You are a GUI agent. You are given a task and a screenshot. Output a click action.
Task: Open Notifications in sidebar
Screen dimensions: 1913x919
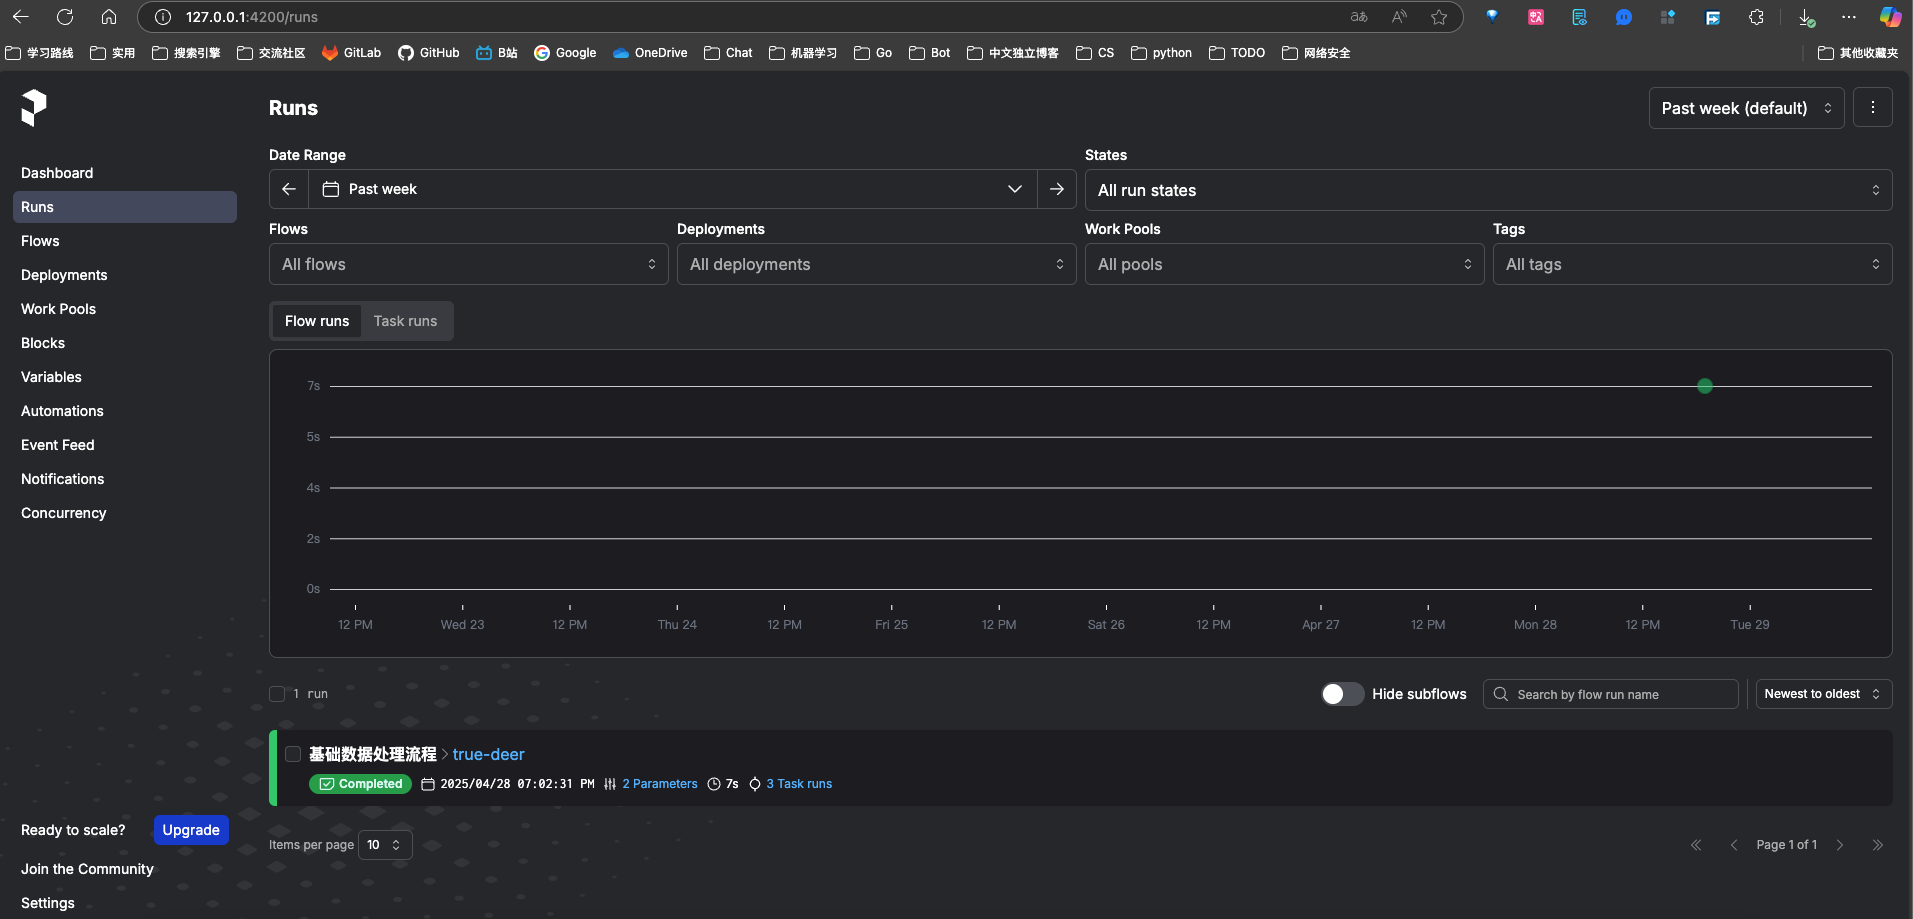(x=125, y=479)
